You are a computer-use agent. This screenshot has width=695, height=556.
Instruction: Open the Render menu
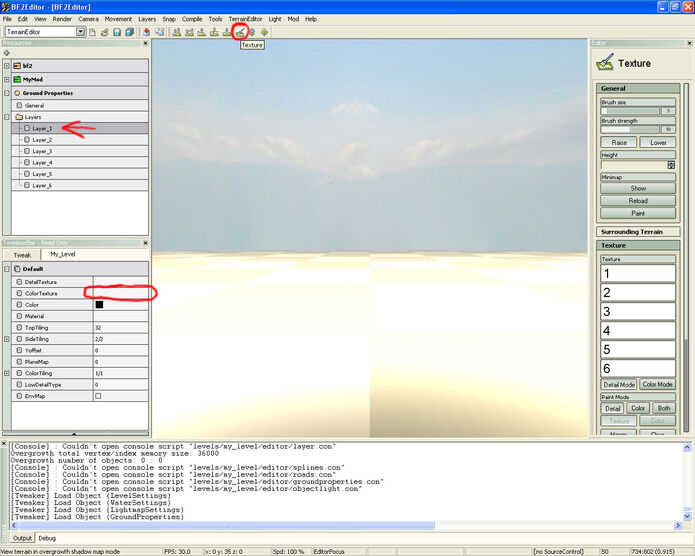coord(62,19)
